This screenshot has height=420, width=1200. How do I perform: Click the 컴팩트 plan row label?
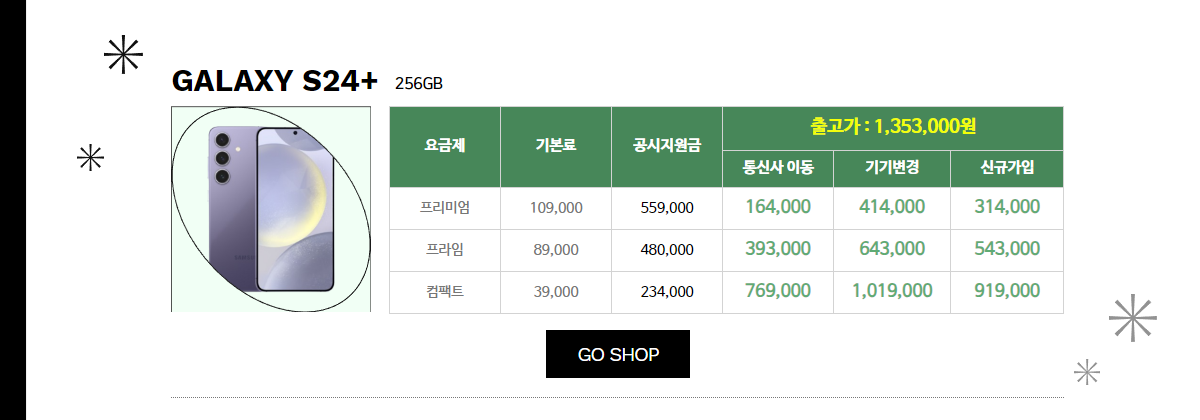tap(445, 291)
